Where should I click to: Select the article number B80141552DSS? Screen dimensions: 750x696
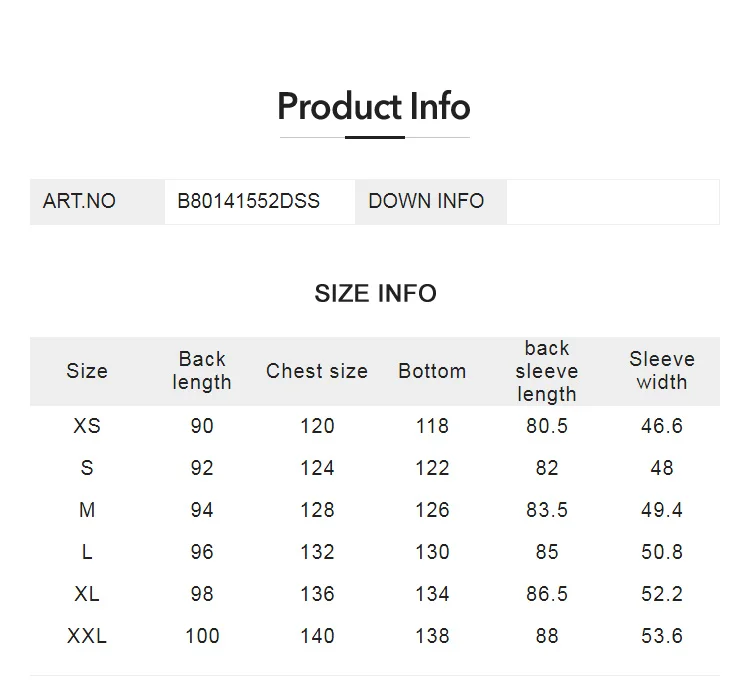(x=248, y=201)
